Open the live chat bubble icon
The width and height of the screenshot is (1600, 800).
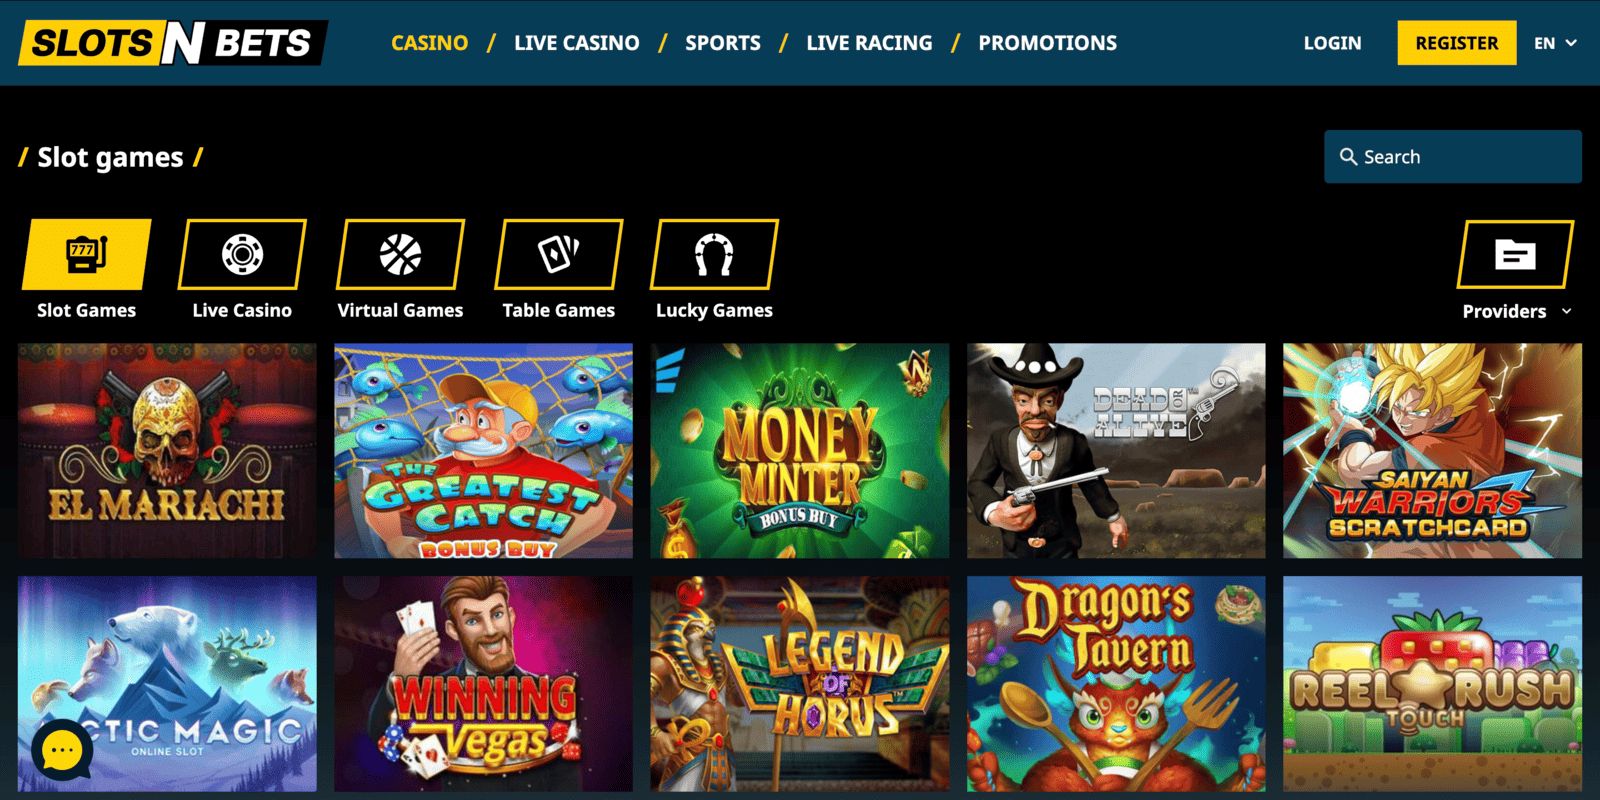point(62,750)
